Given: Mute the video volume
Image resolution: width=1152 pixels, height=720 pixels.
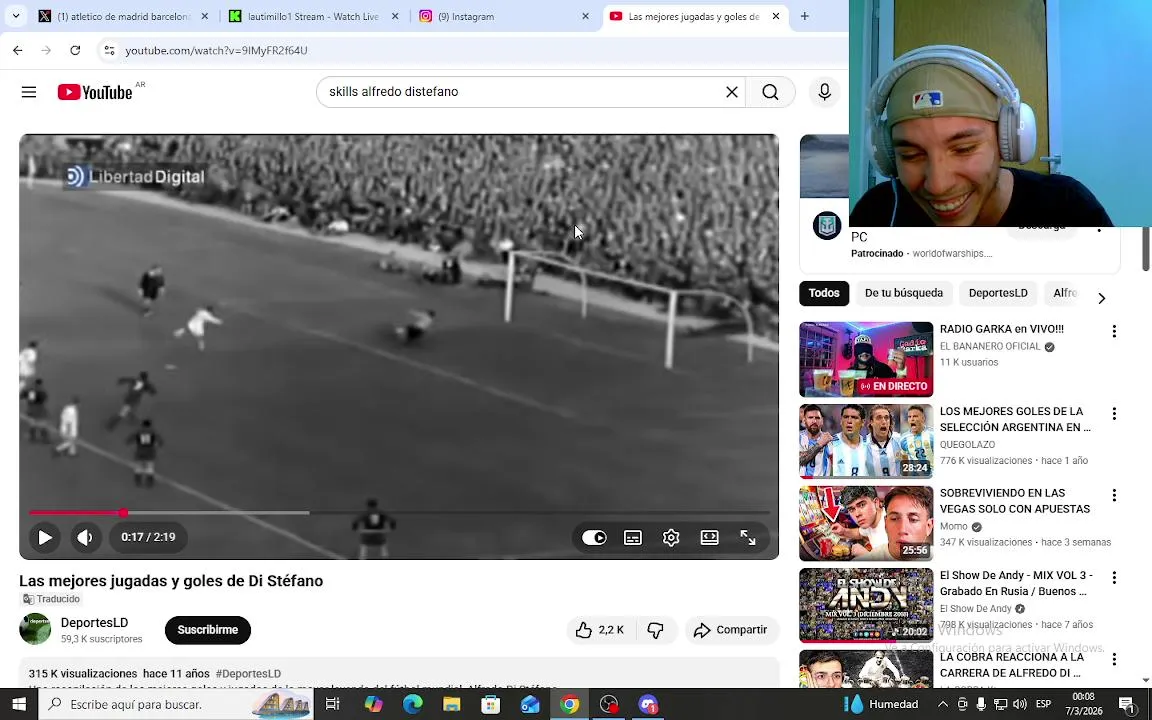Looking at the screenshot, I should [x=85, y=537].
